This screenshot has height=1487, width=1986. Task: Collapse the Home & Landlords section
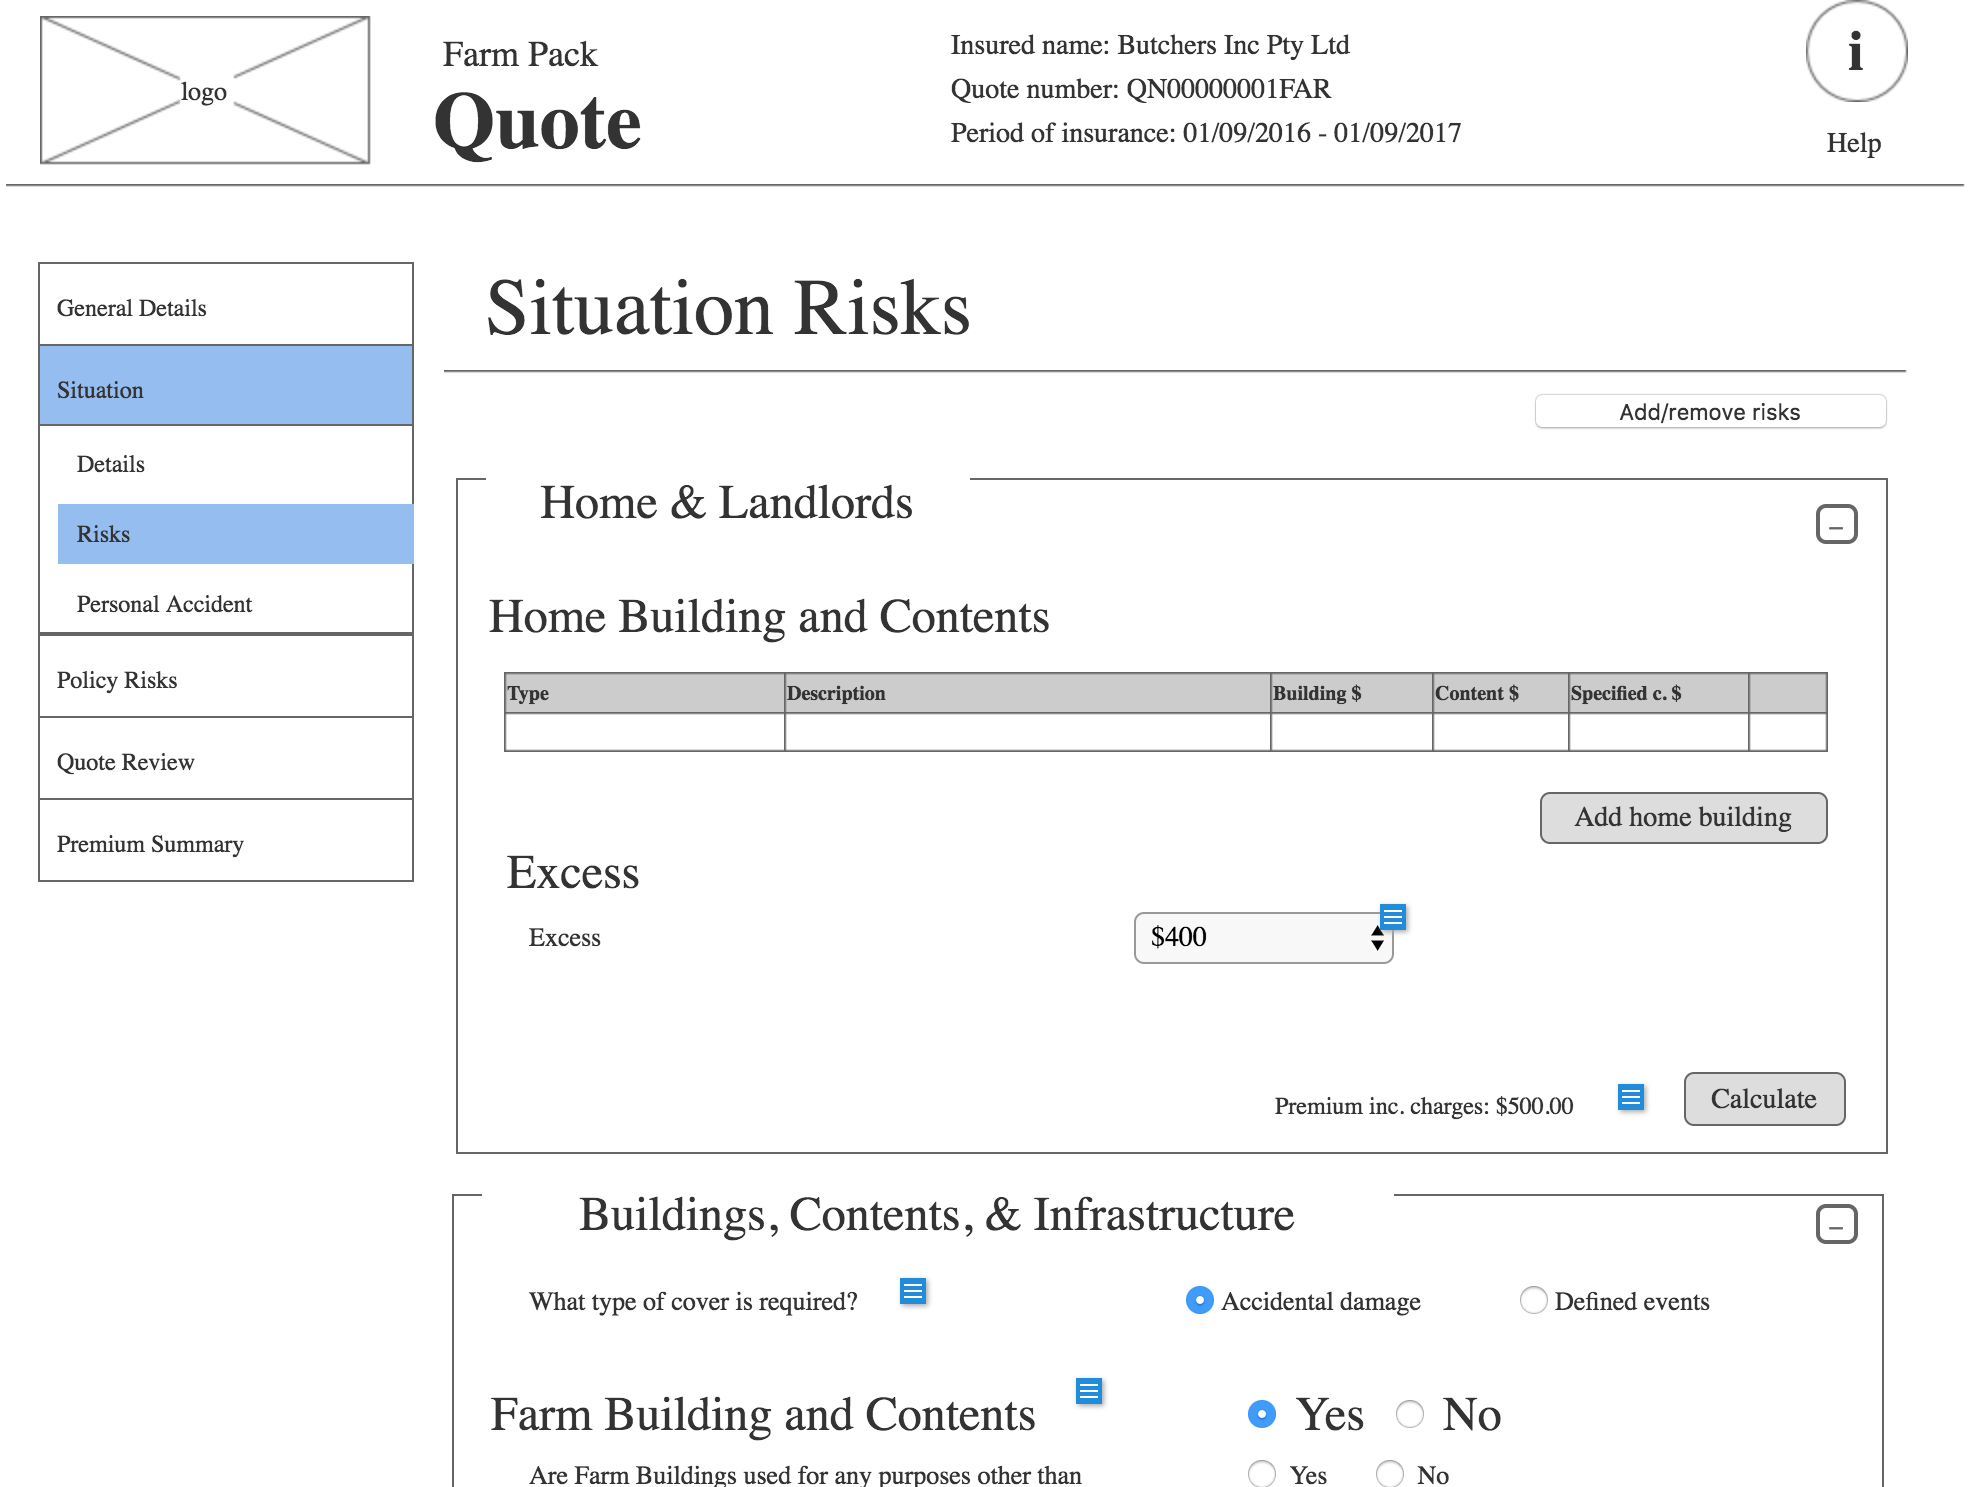click(1836, 524)
